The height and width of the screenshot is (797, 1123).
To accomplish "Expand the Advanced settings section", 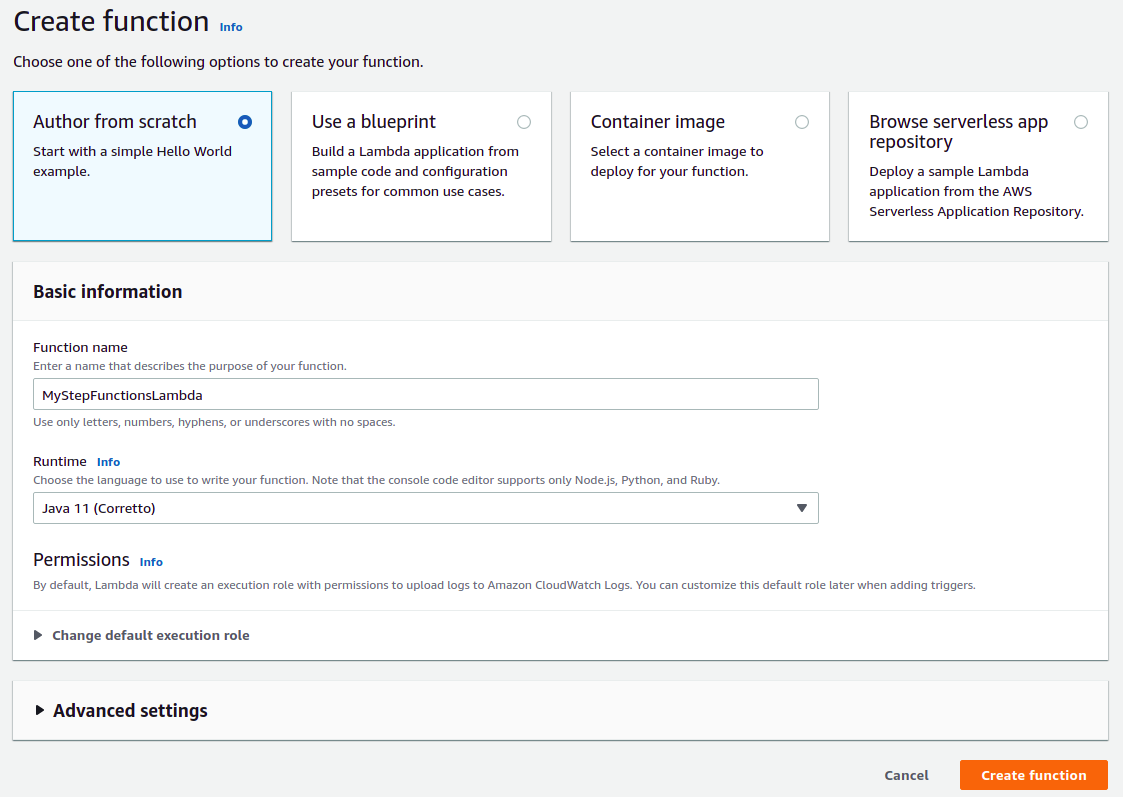I will pyautogui.click(x=130, y=711).
